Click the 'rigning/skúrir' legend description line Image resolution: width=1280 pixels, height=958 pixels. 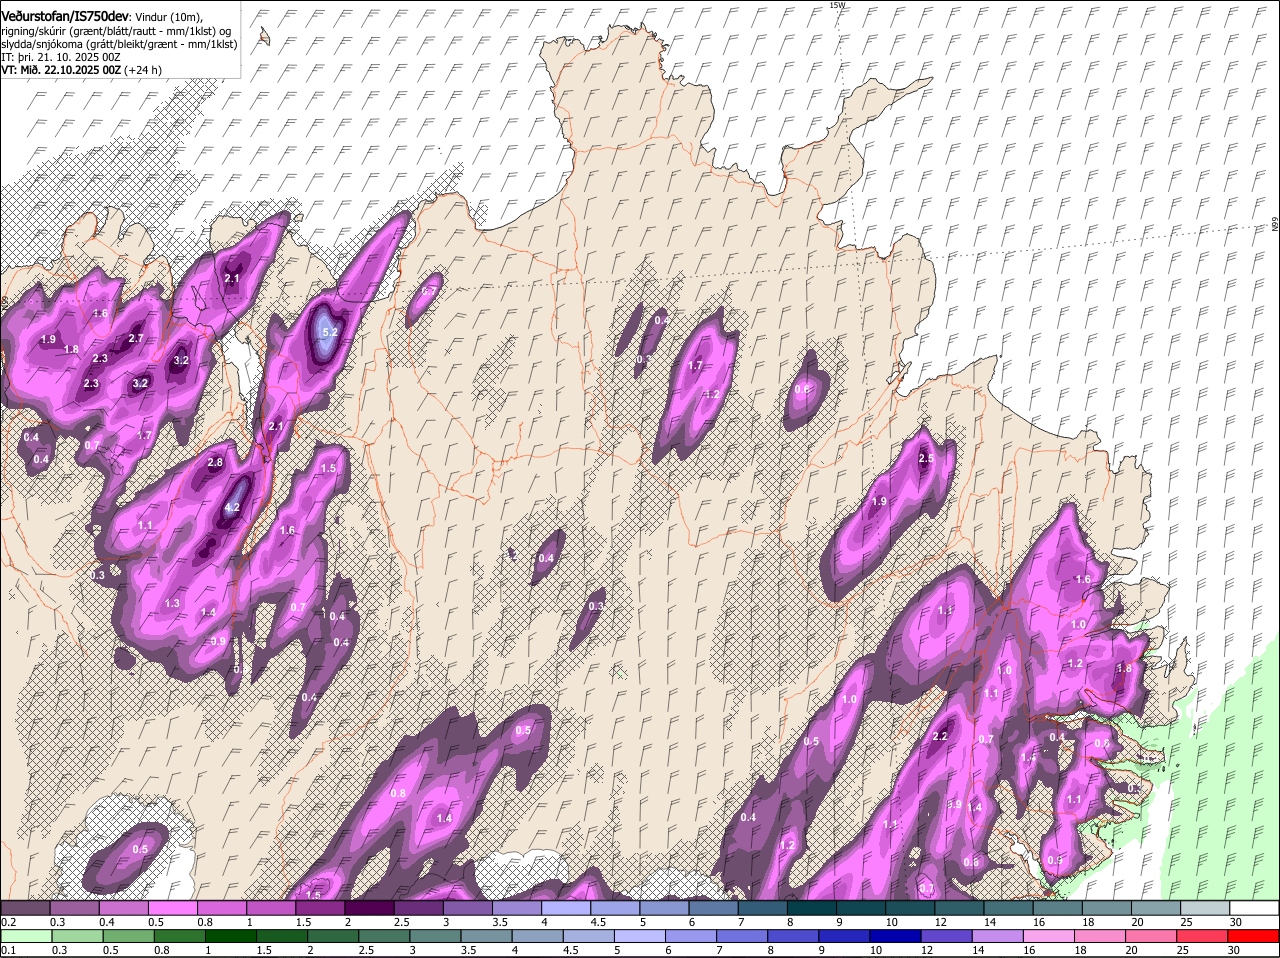point(117,30)
